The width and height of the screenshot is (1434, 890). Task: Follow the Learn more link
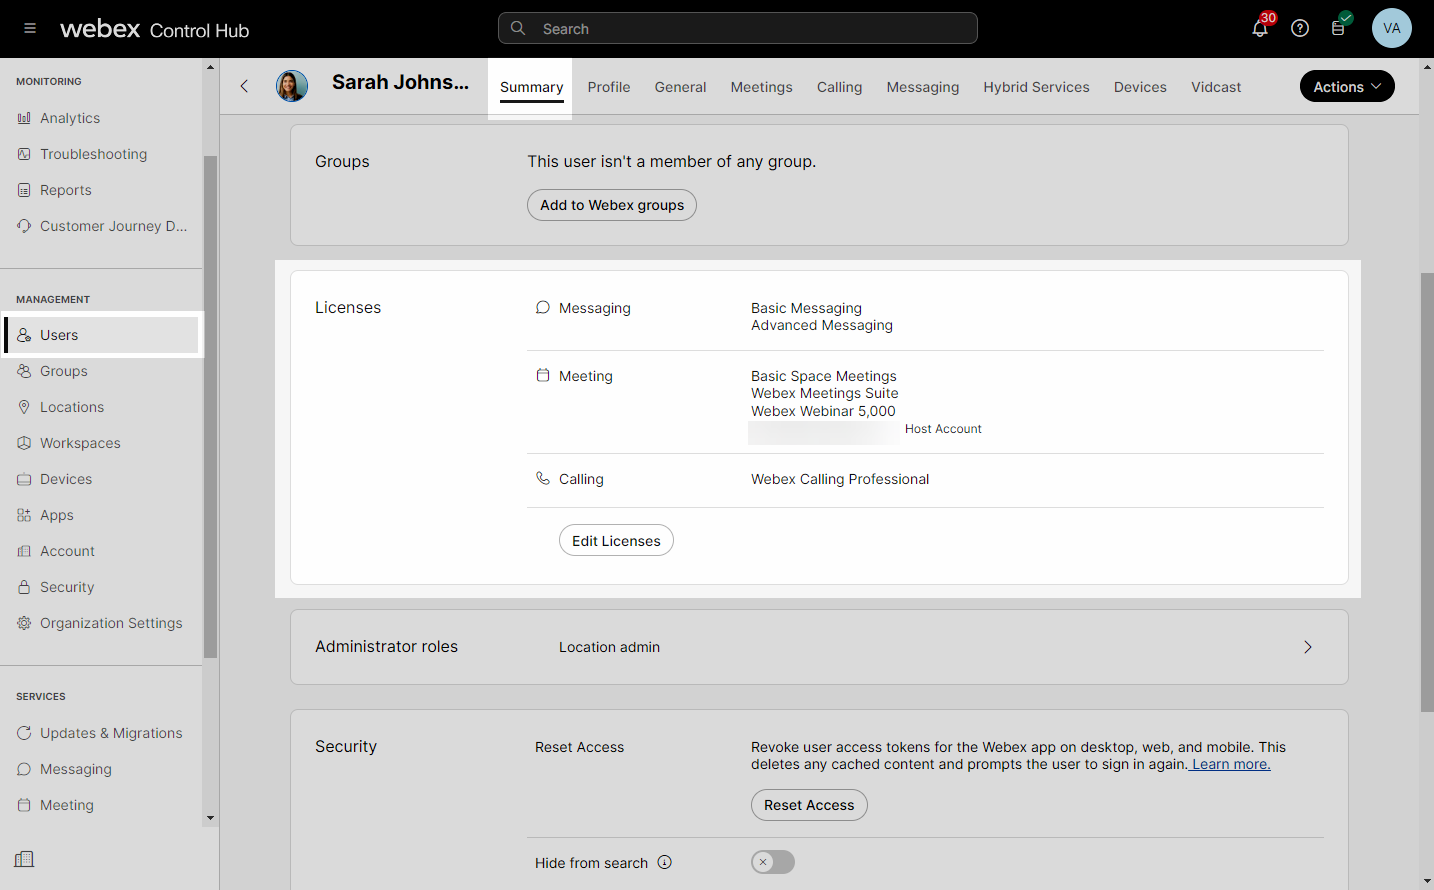point(1231,764)
